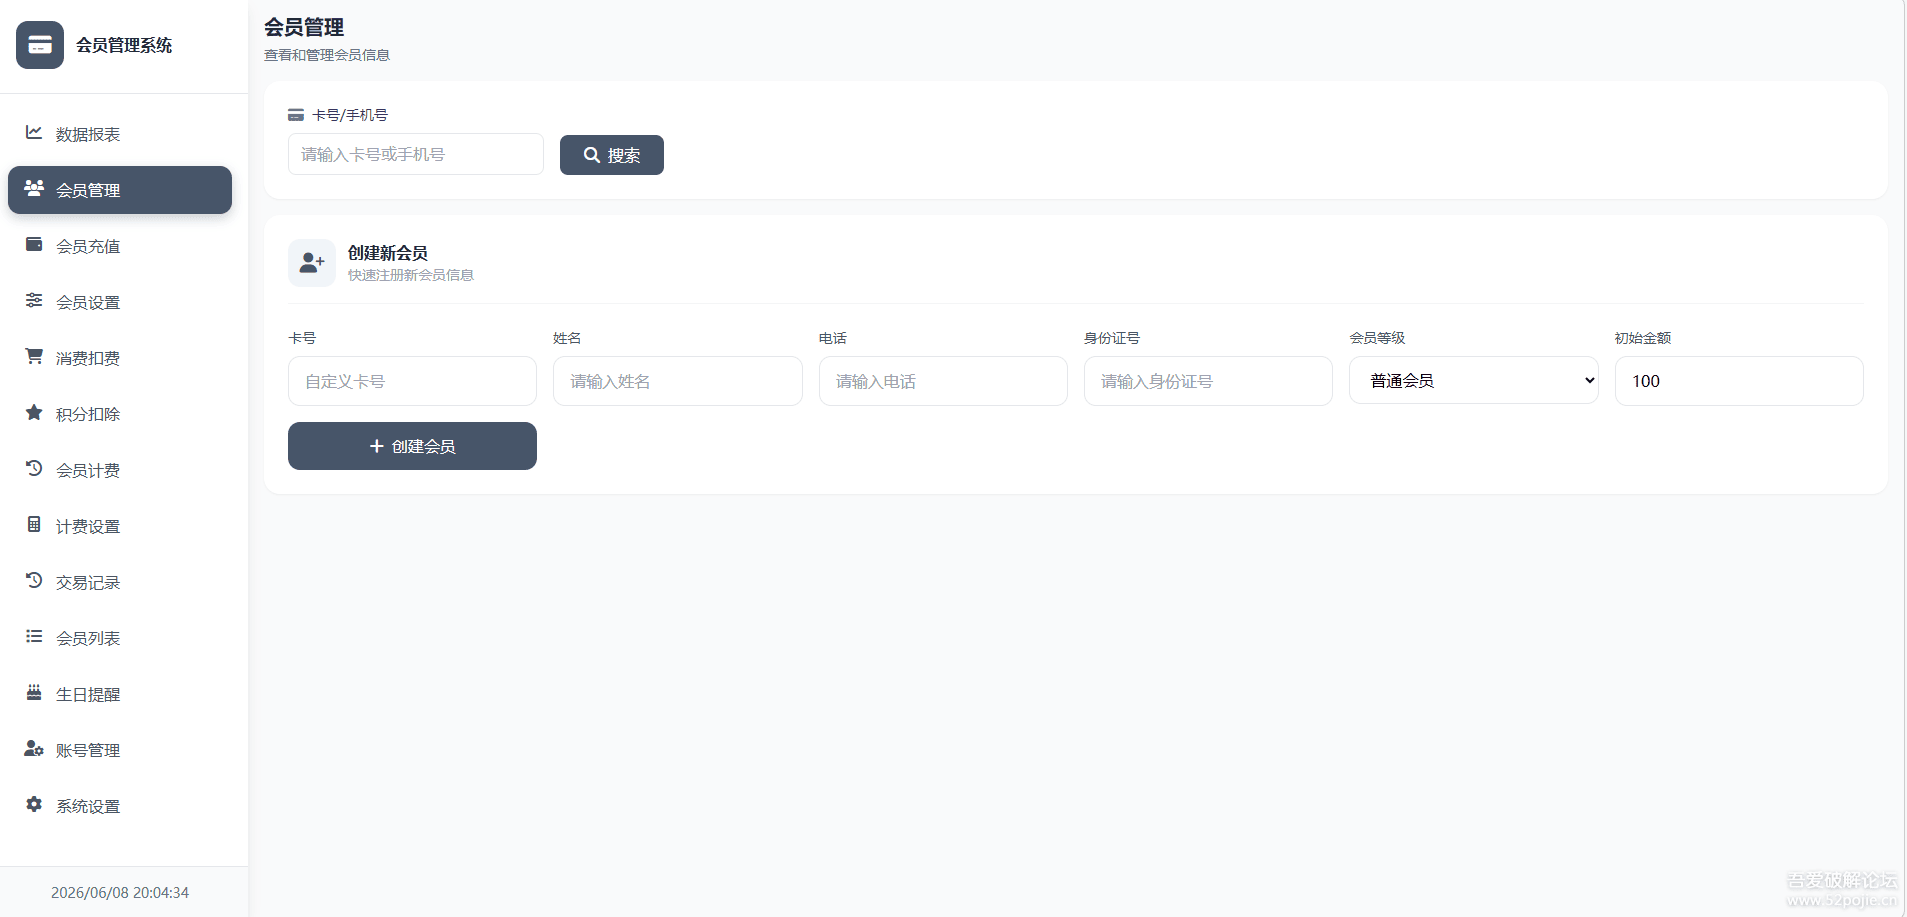Click the star icon beside 积分扣除

[x=34, y=412]
